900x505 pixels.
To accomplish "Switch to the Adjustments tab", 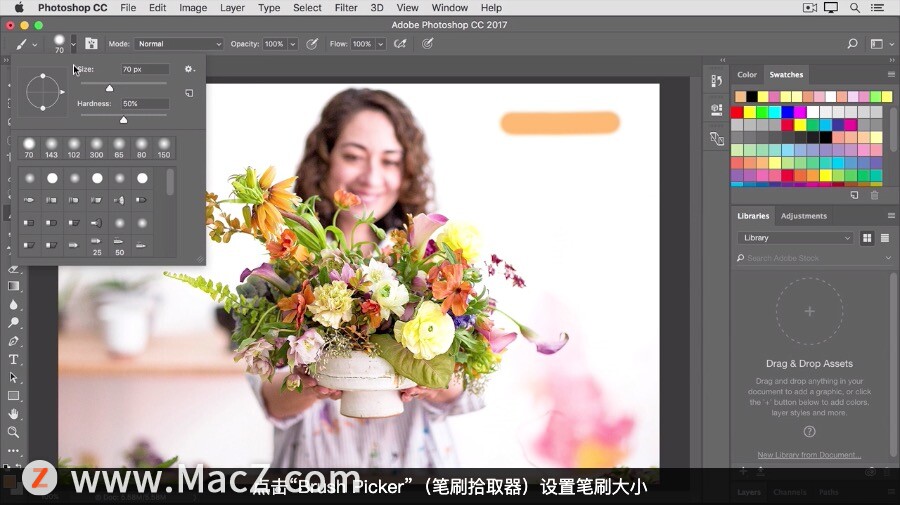I will (804, 216).
